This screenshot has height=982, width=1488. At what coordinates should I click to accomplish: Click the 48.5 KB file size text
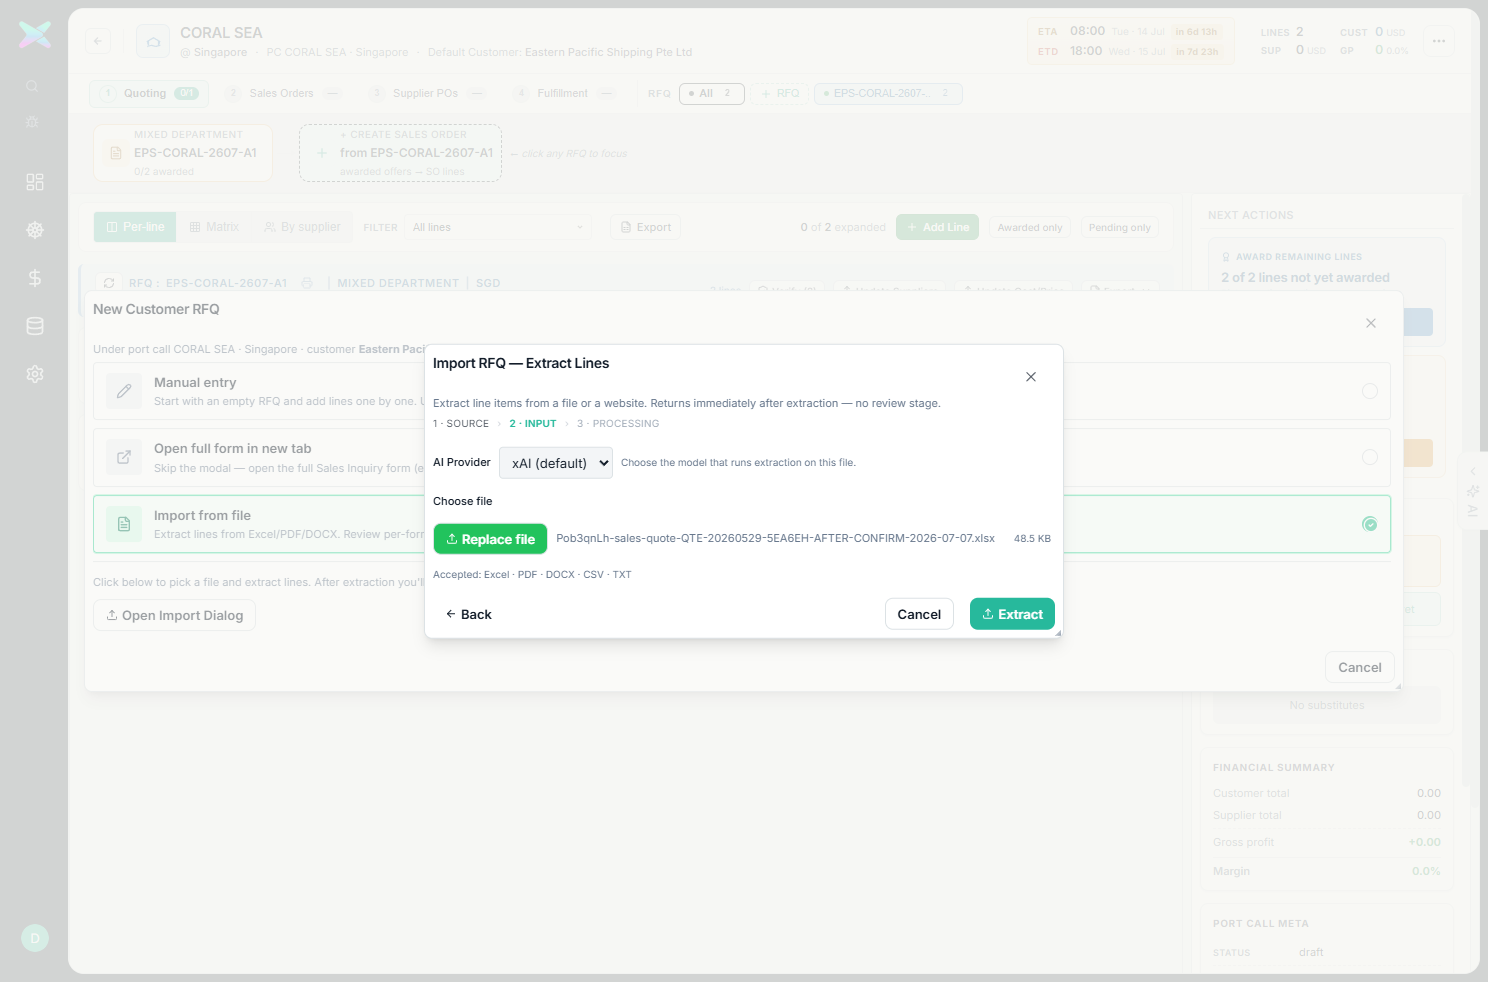point(1032,538)
